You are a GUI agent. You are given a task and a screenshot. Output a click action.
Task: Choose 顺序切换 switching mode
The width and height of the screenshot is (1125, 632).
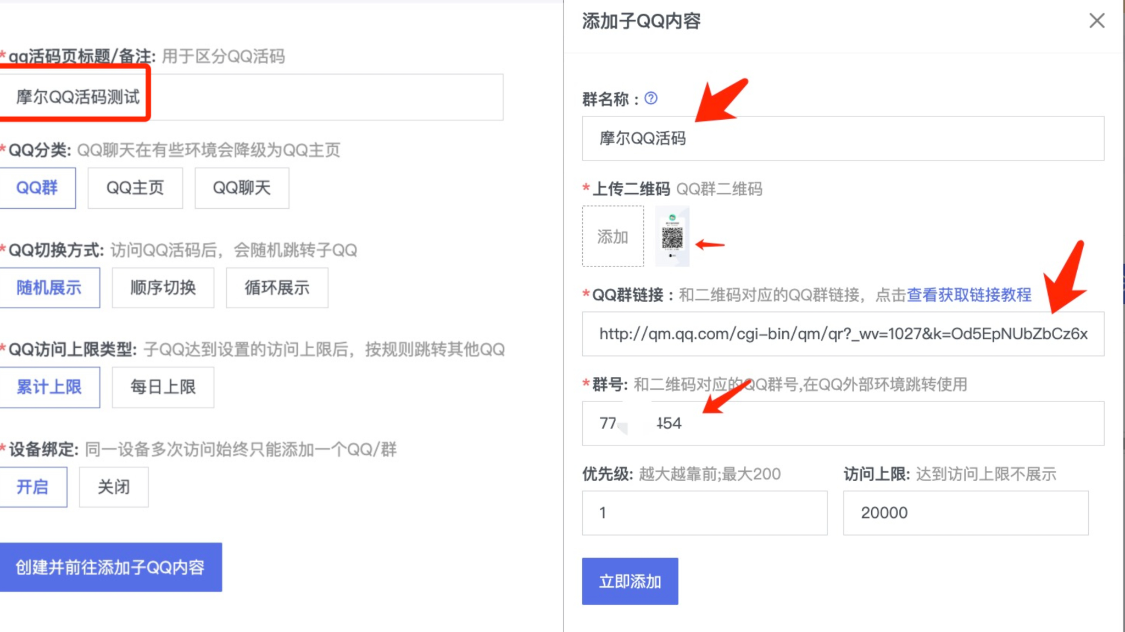162,288
